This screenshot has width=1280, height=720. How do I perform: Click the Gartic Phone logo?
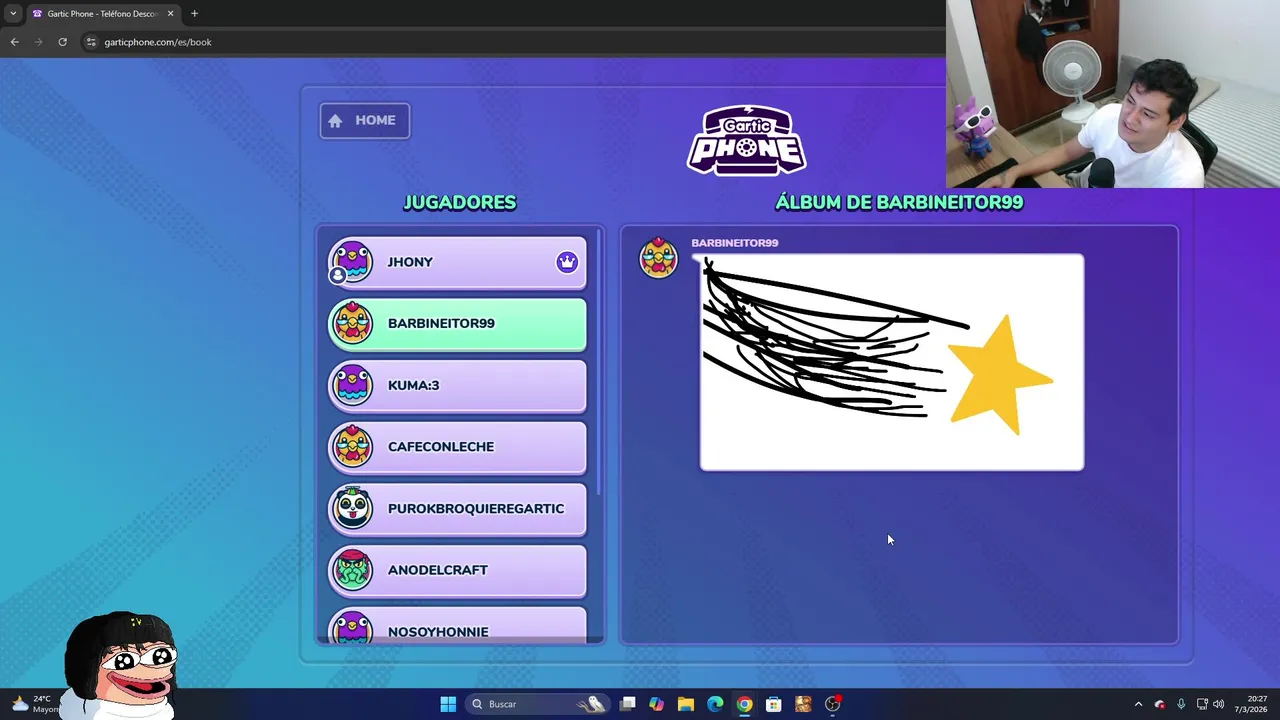pyautogui.click(x=747, y=141)
